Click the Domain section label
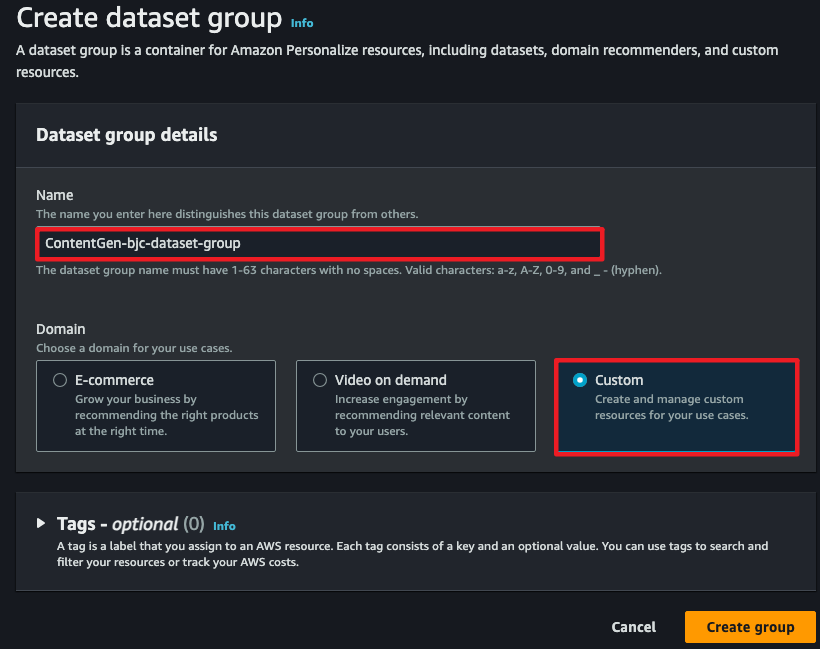The height and width of the screenshot is (649, 820). (61, 329)
